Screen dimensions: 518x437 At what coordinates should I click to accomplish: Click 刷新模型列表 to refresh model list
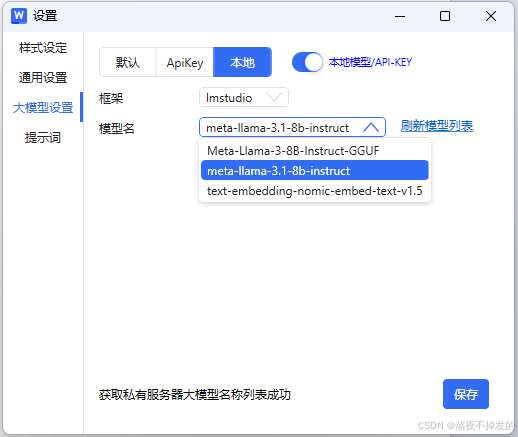pyautogui.click(x=437, y=126)
